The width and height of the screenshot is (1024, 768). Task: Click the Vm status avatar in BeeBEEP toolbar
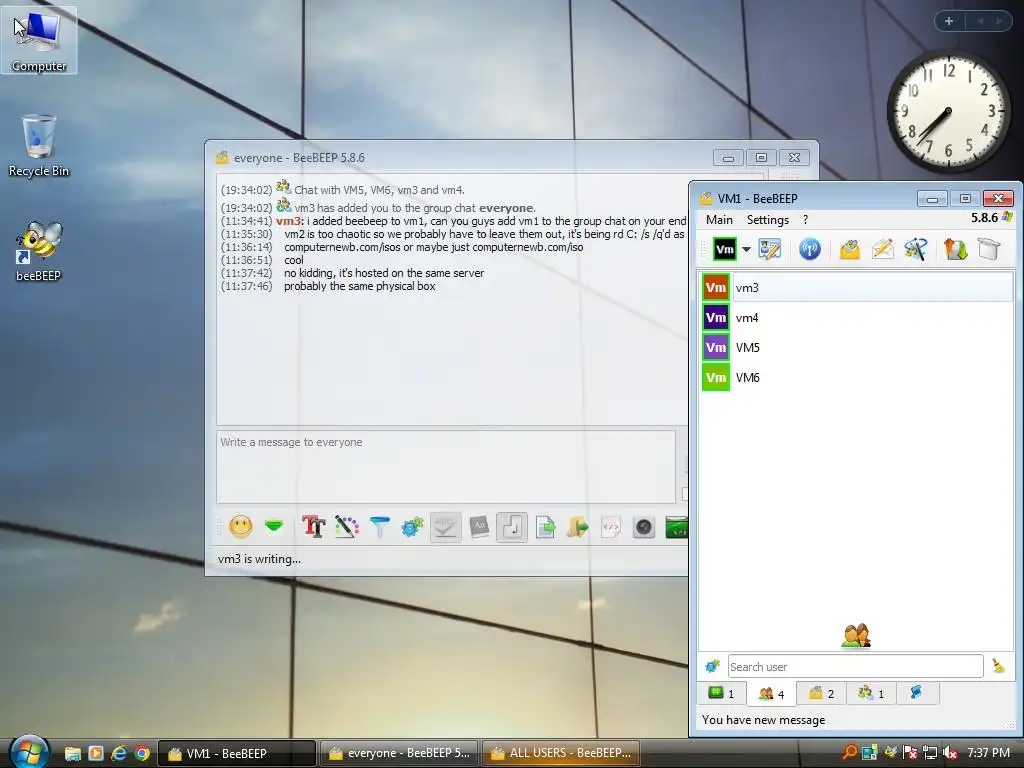point(724,249)
